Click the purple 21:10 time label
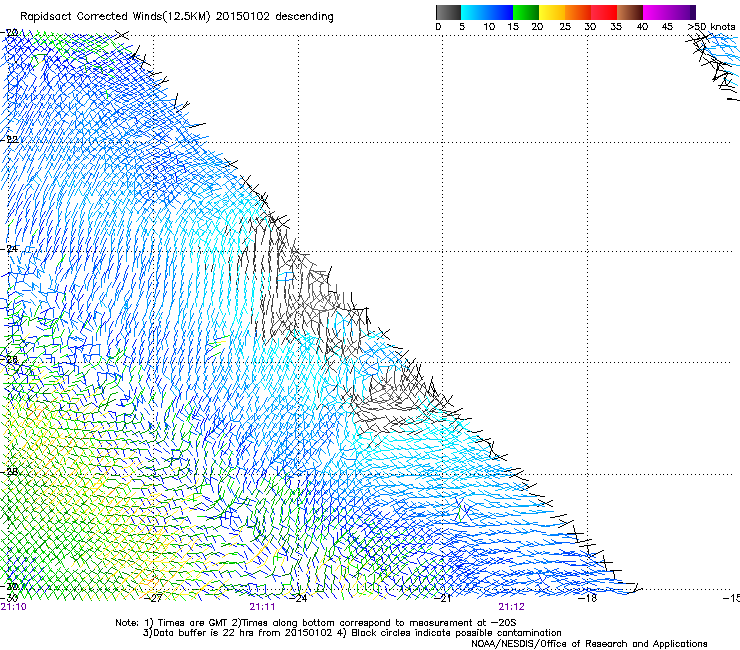740x650 pixels. 14,607
